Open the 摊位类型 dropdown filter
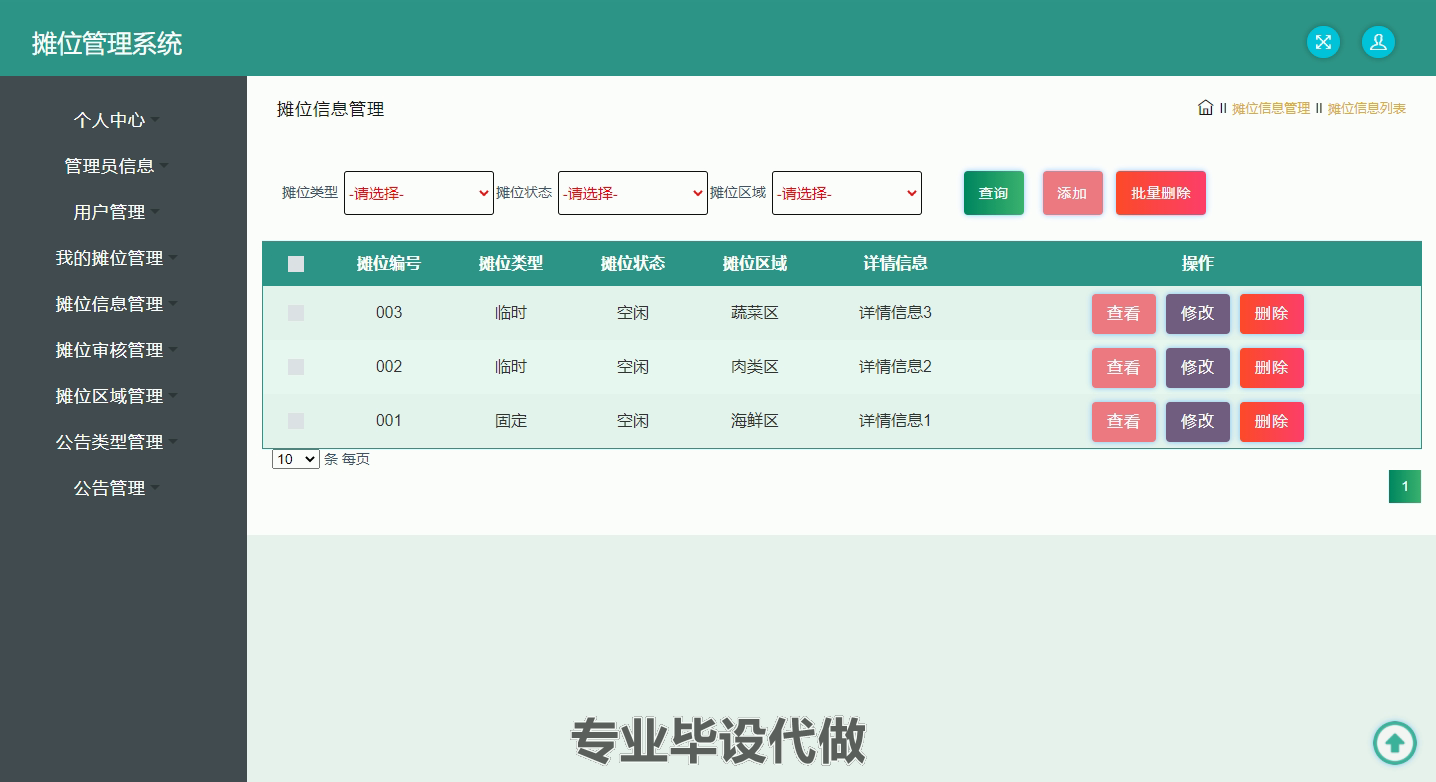Screen dimensions: 1436x782 tap(419, 193)
